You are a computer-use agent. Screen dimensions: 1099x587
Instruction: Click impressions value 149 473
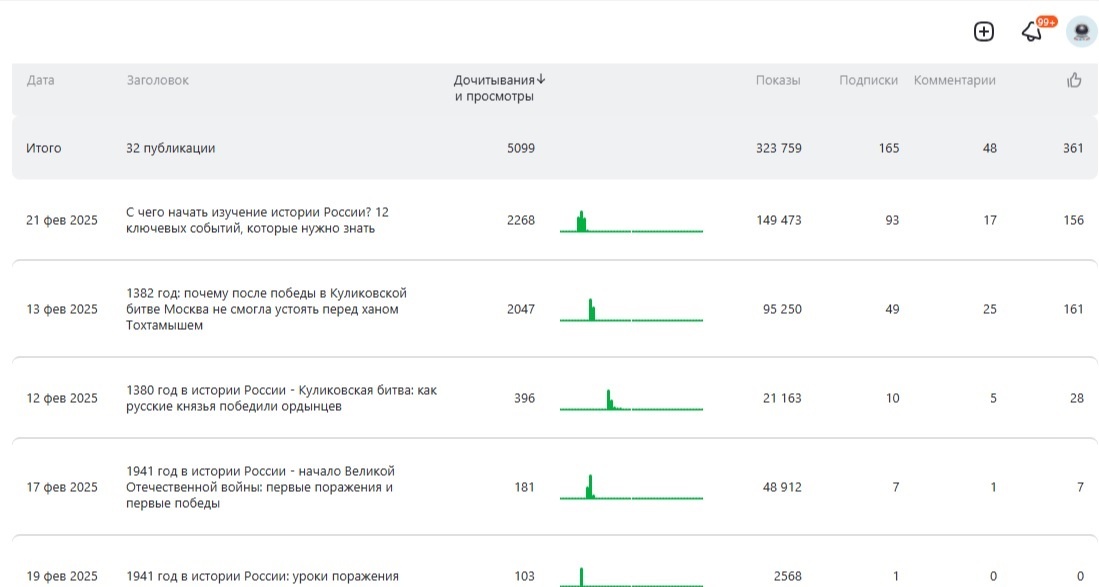(779, 220)
